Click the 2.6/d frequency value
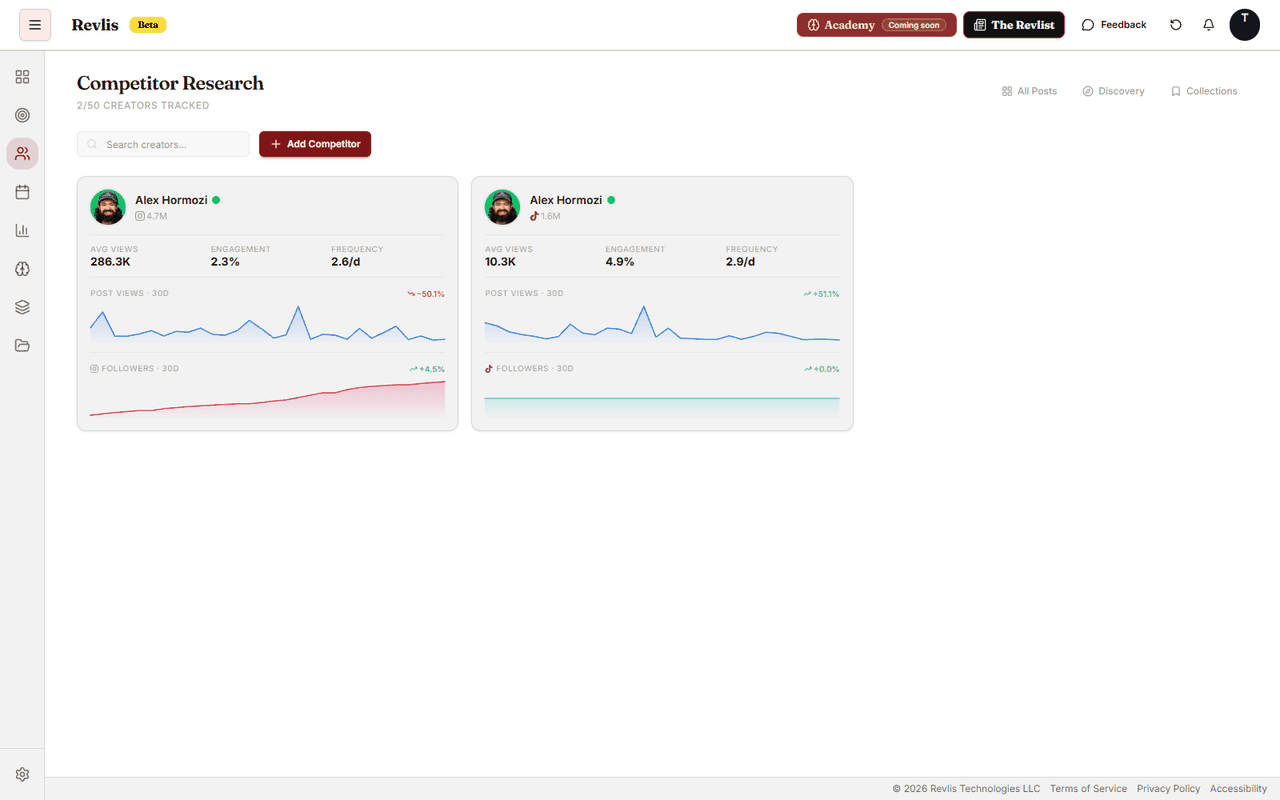 [x=346, y=262]
